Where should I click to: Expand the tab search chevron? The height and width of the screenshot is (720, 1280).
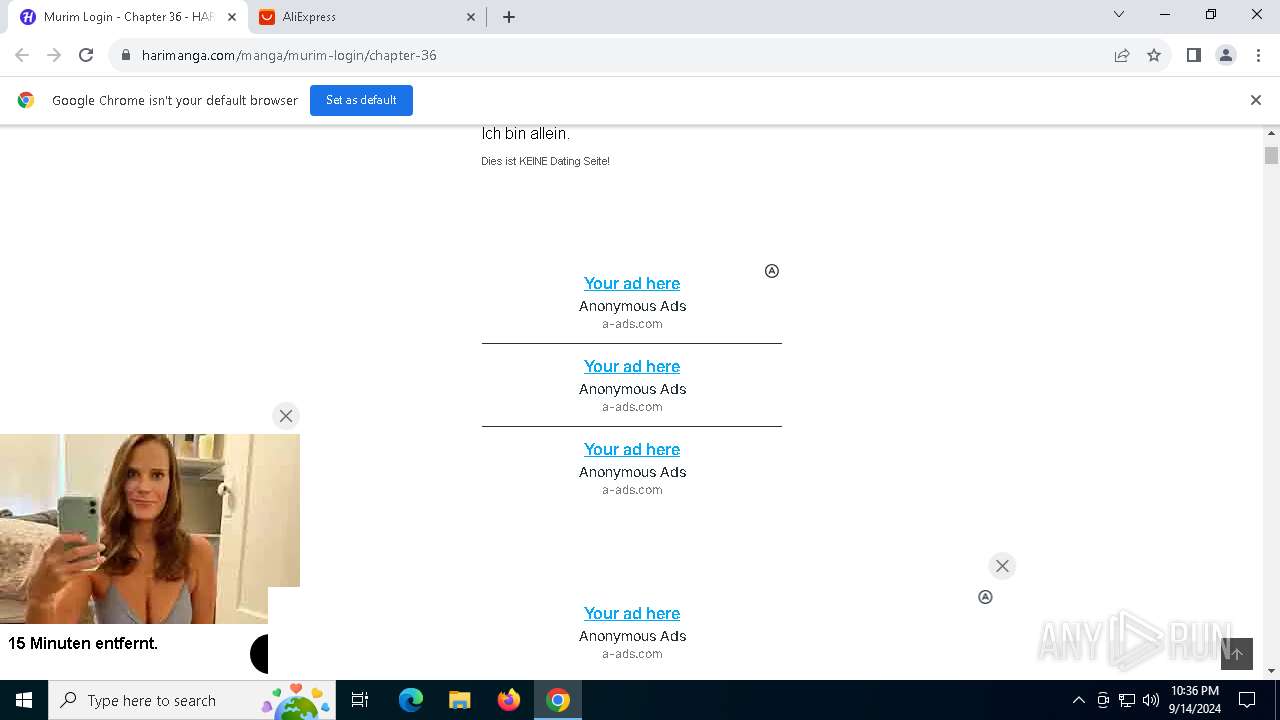point(1119,14)
